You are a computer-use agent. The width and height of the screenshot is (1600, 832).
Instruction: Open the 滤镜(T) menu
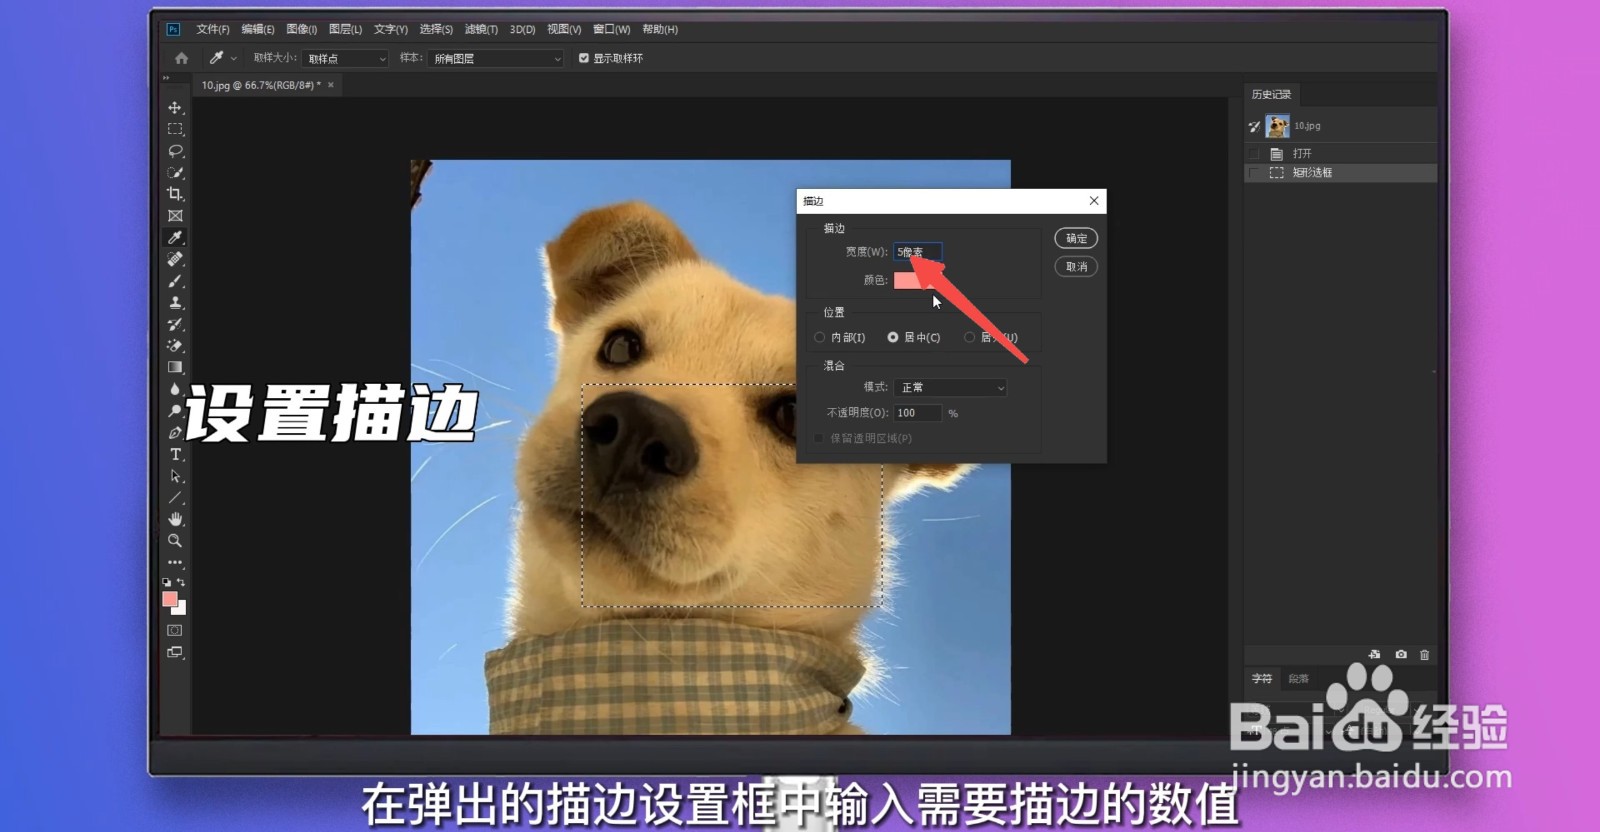[x=481, y=30]
